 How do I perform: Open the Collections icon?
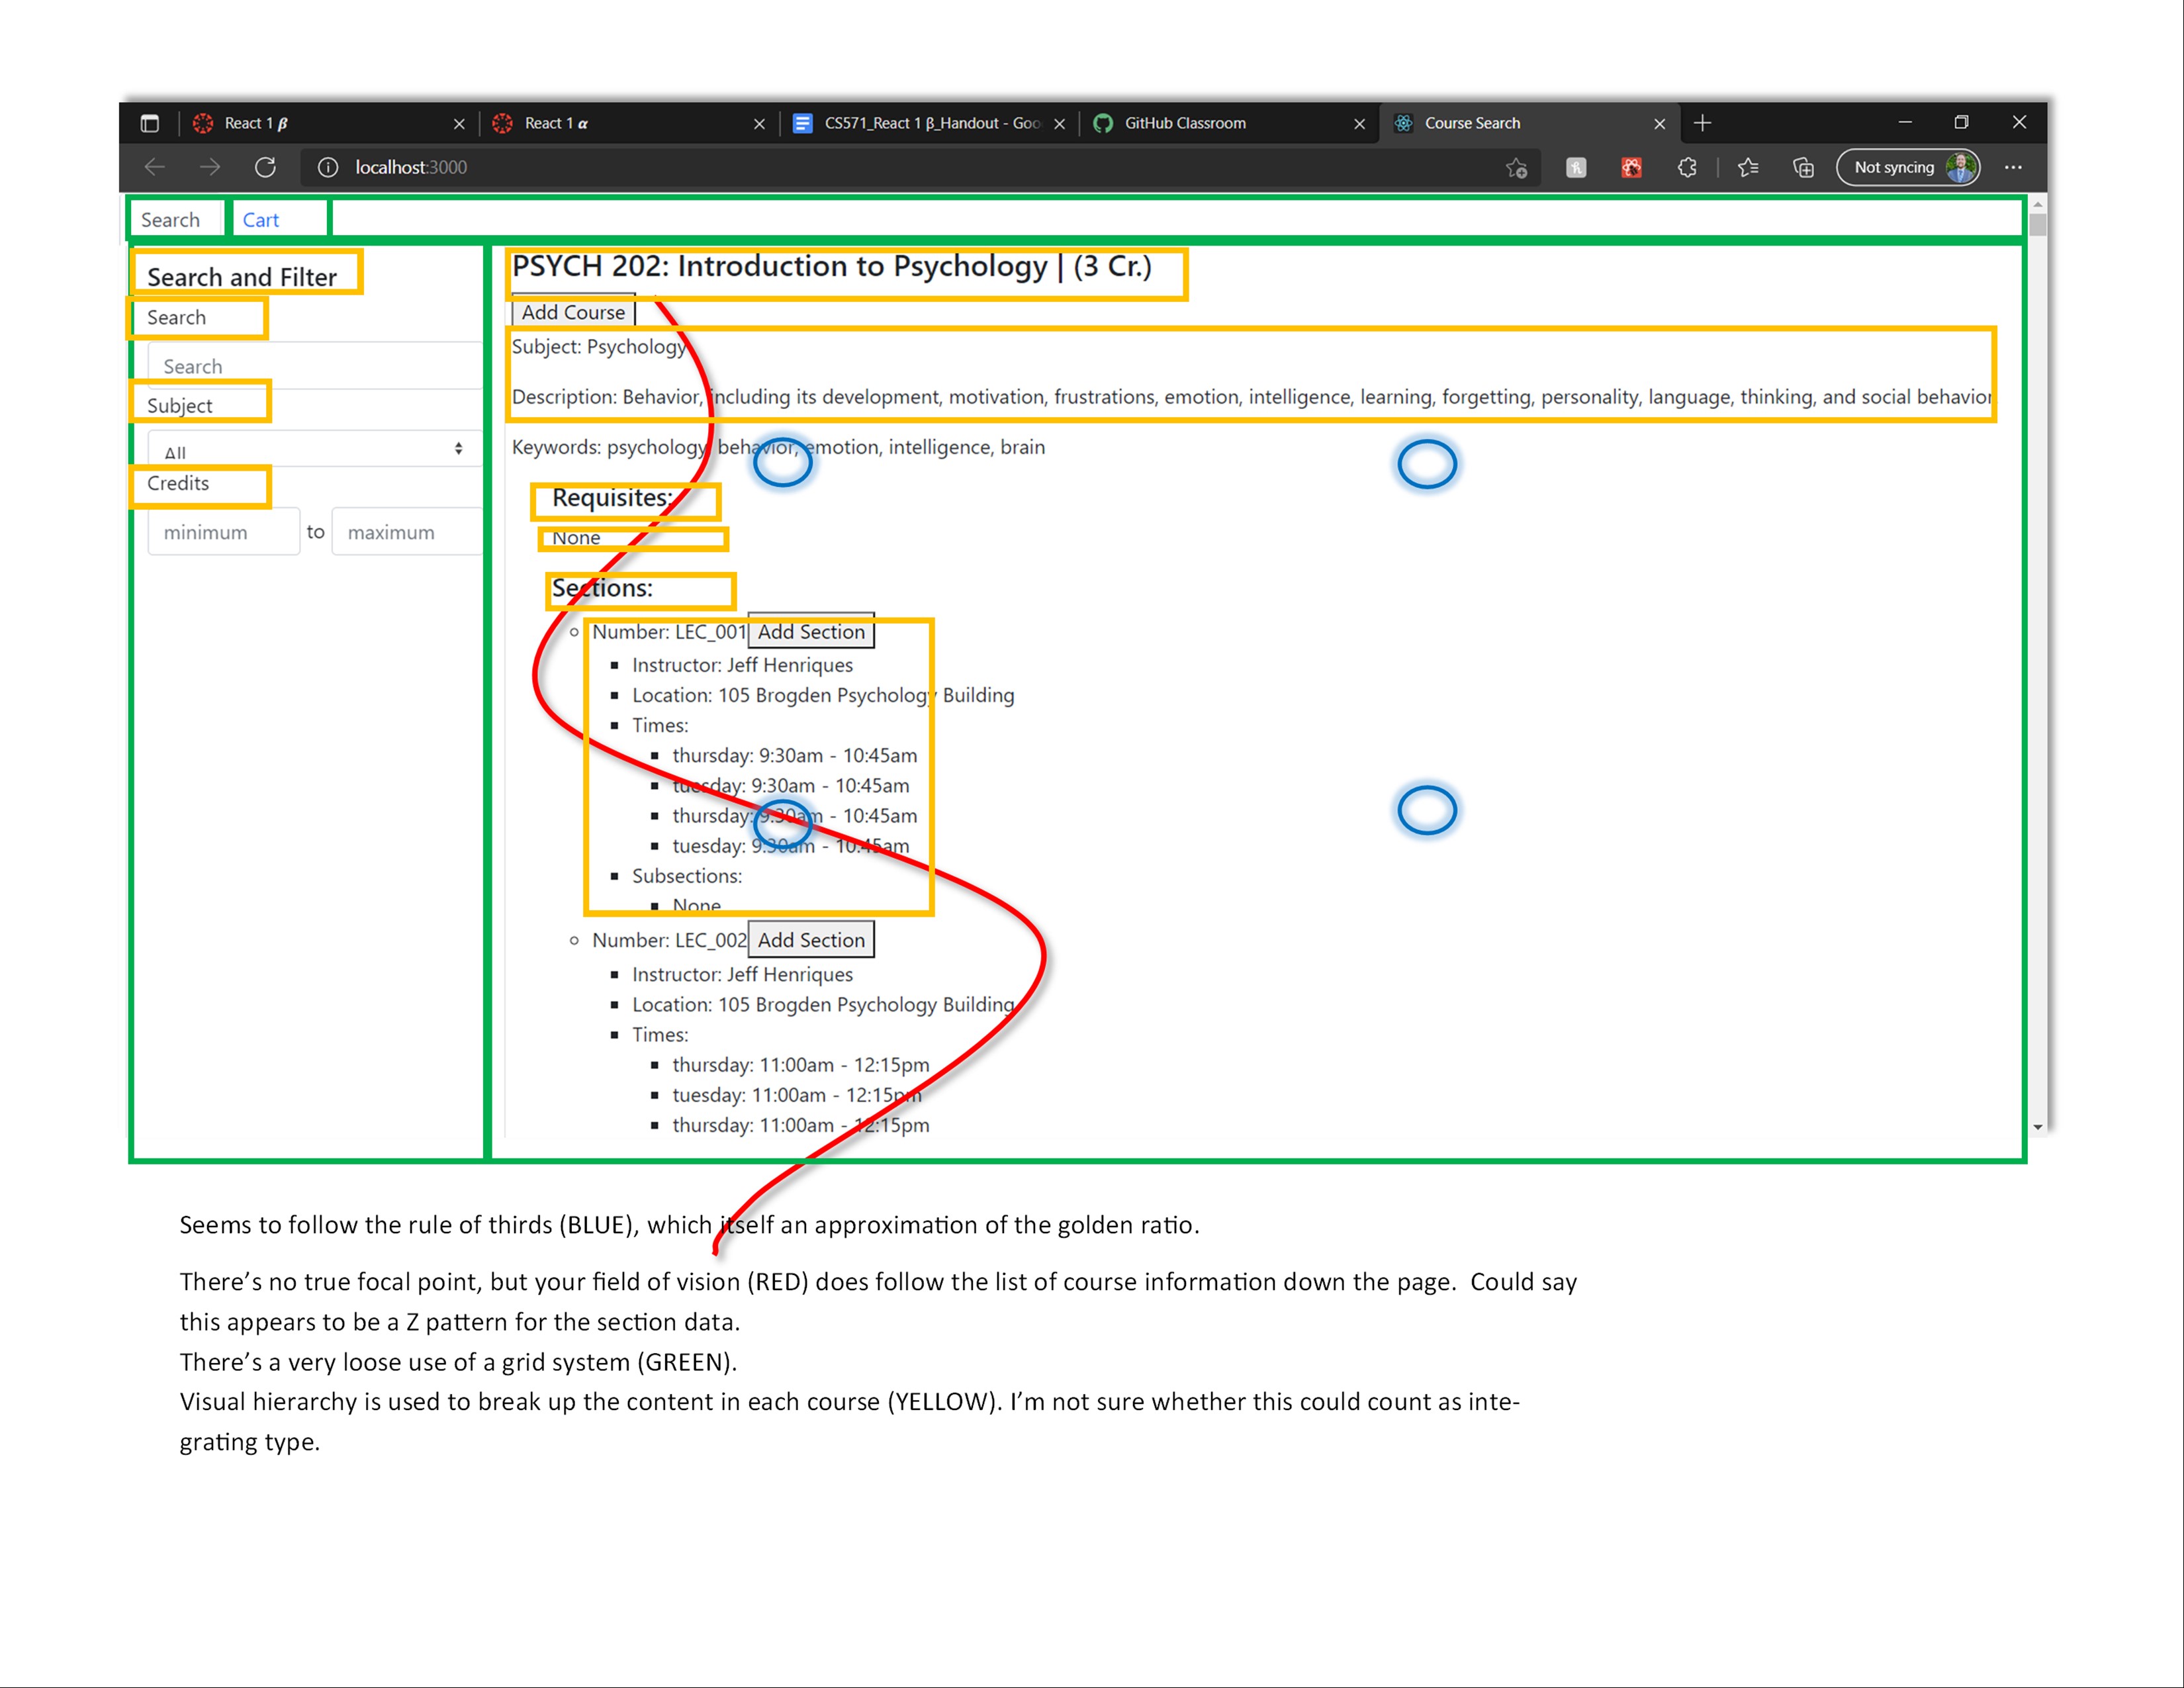[x=1803, y=167]
